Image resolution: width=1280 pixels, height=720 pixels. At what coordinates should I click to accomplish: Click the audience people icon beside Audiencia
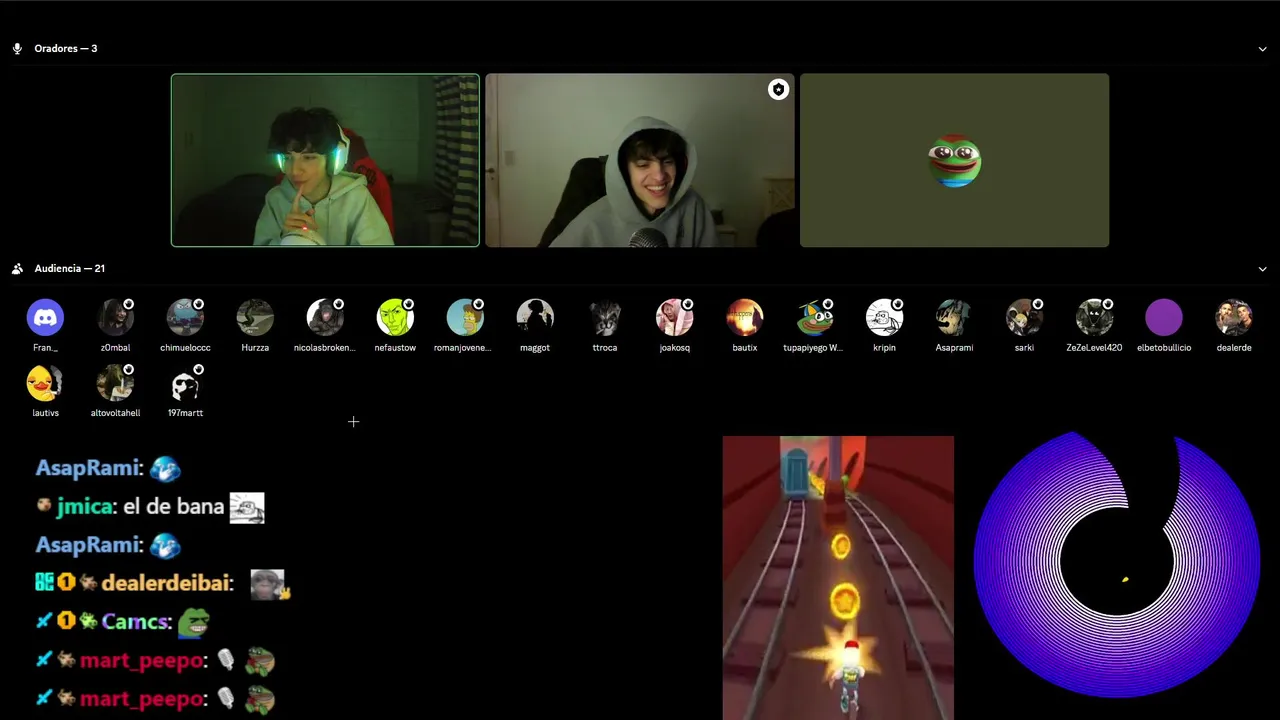pyautogui.click(x=17, y=268)
